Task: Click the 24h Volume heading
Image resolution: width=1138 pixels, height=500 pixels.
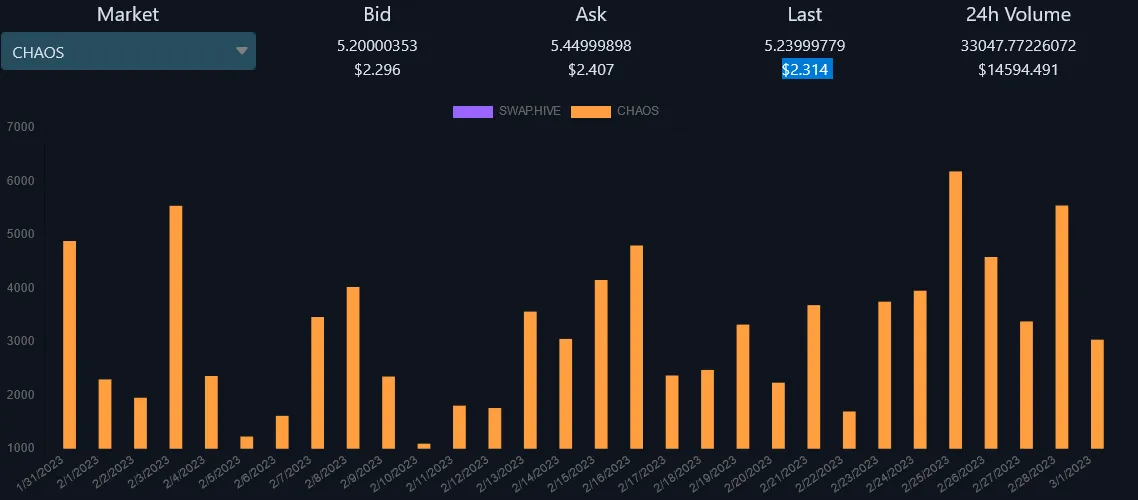Action: pyautogui.click(x=1018, y=14)
